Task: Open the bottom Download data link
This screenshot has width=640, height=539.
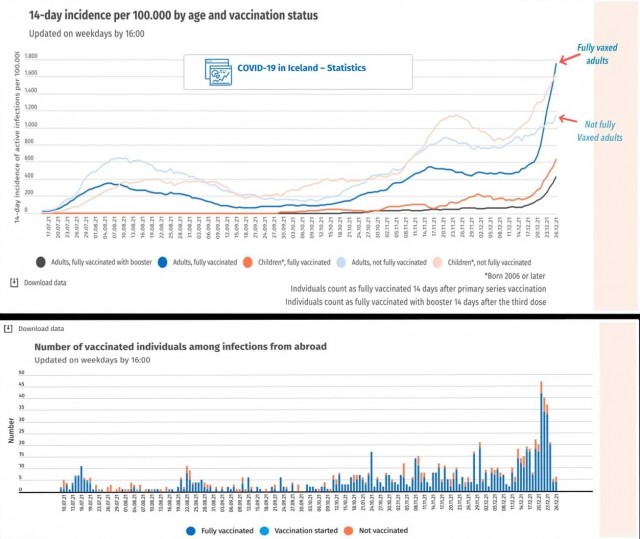Action: click(x=41, y=328)
